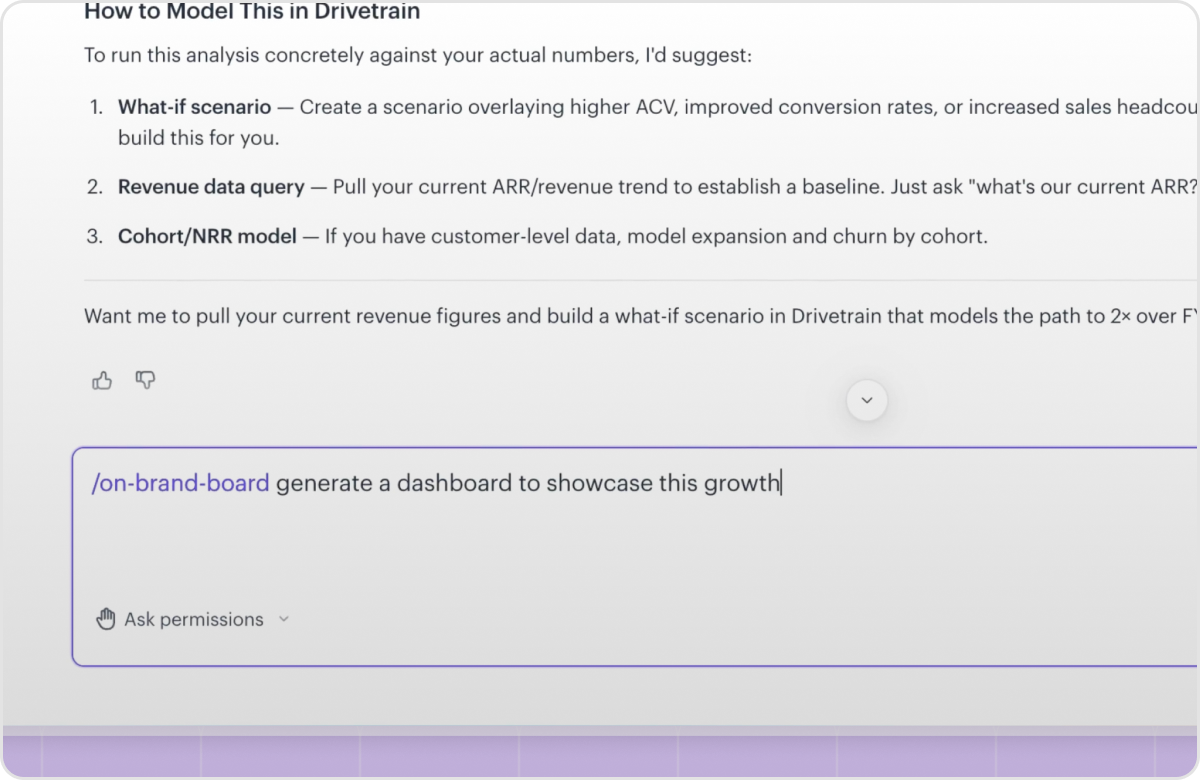Click inside the message input field
The width and height of the screenshot is (1200, 780).
pyautogui.click(x=635, y=556)
